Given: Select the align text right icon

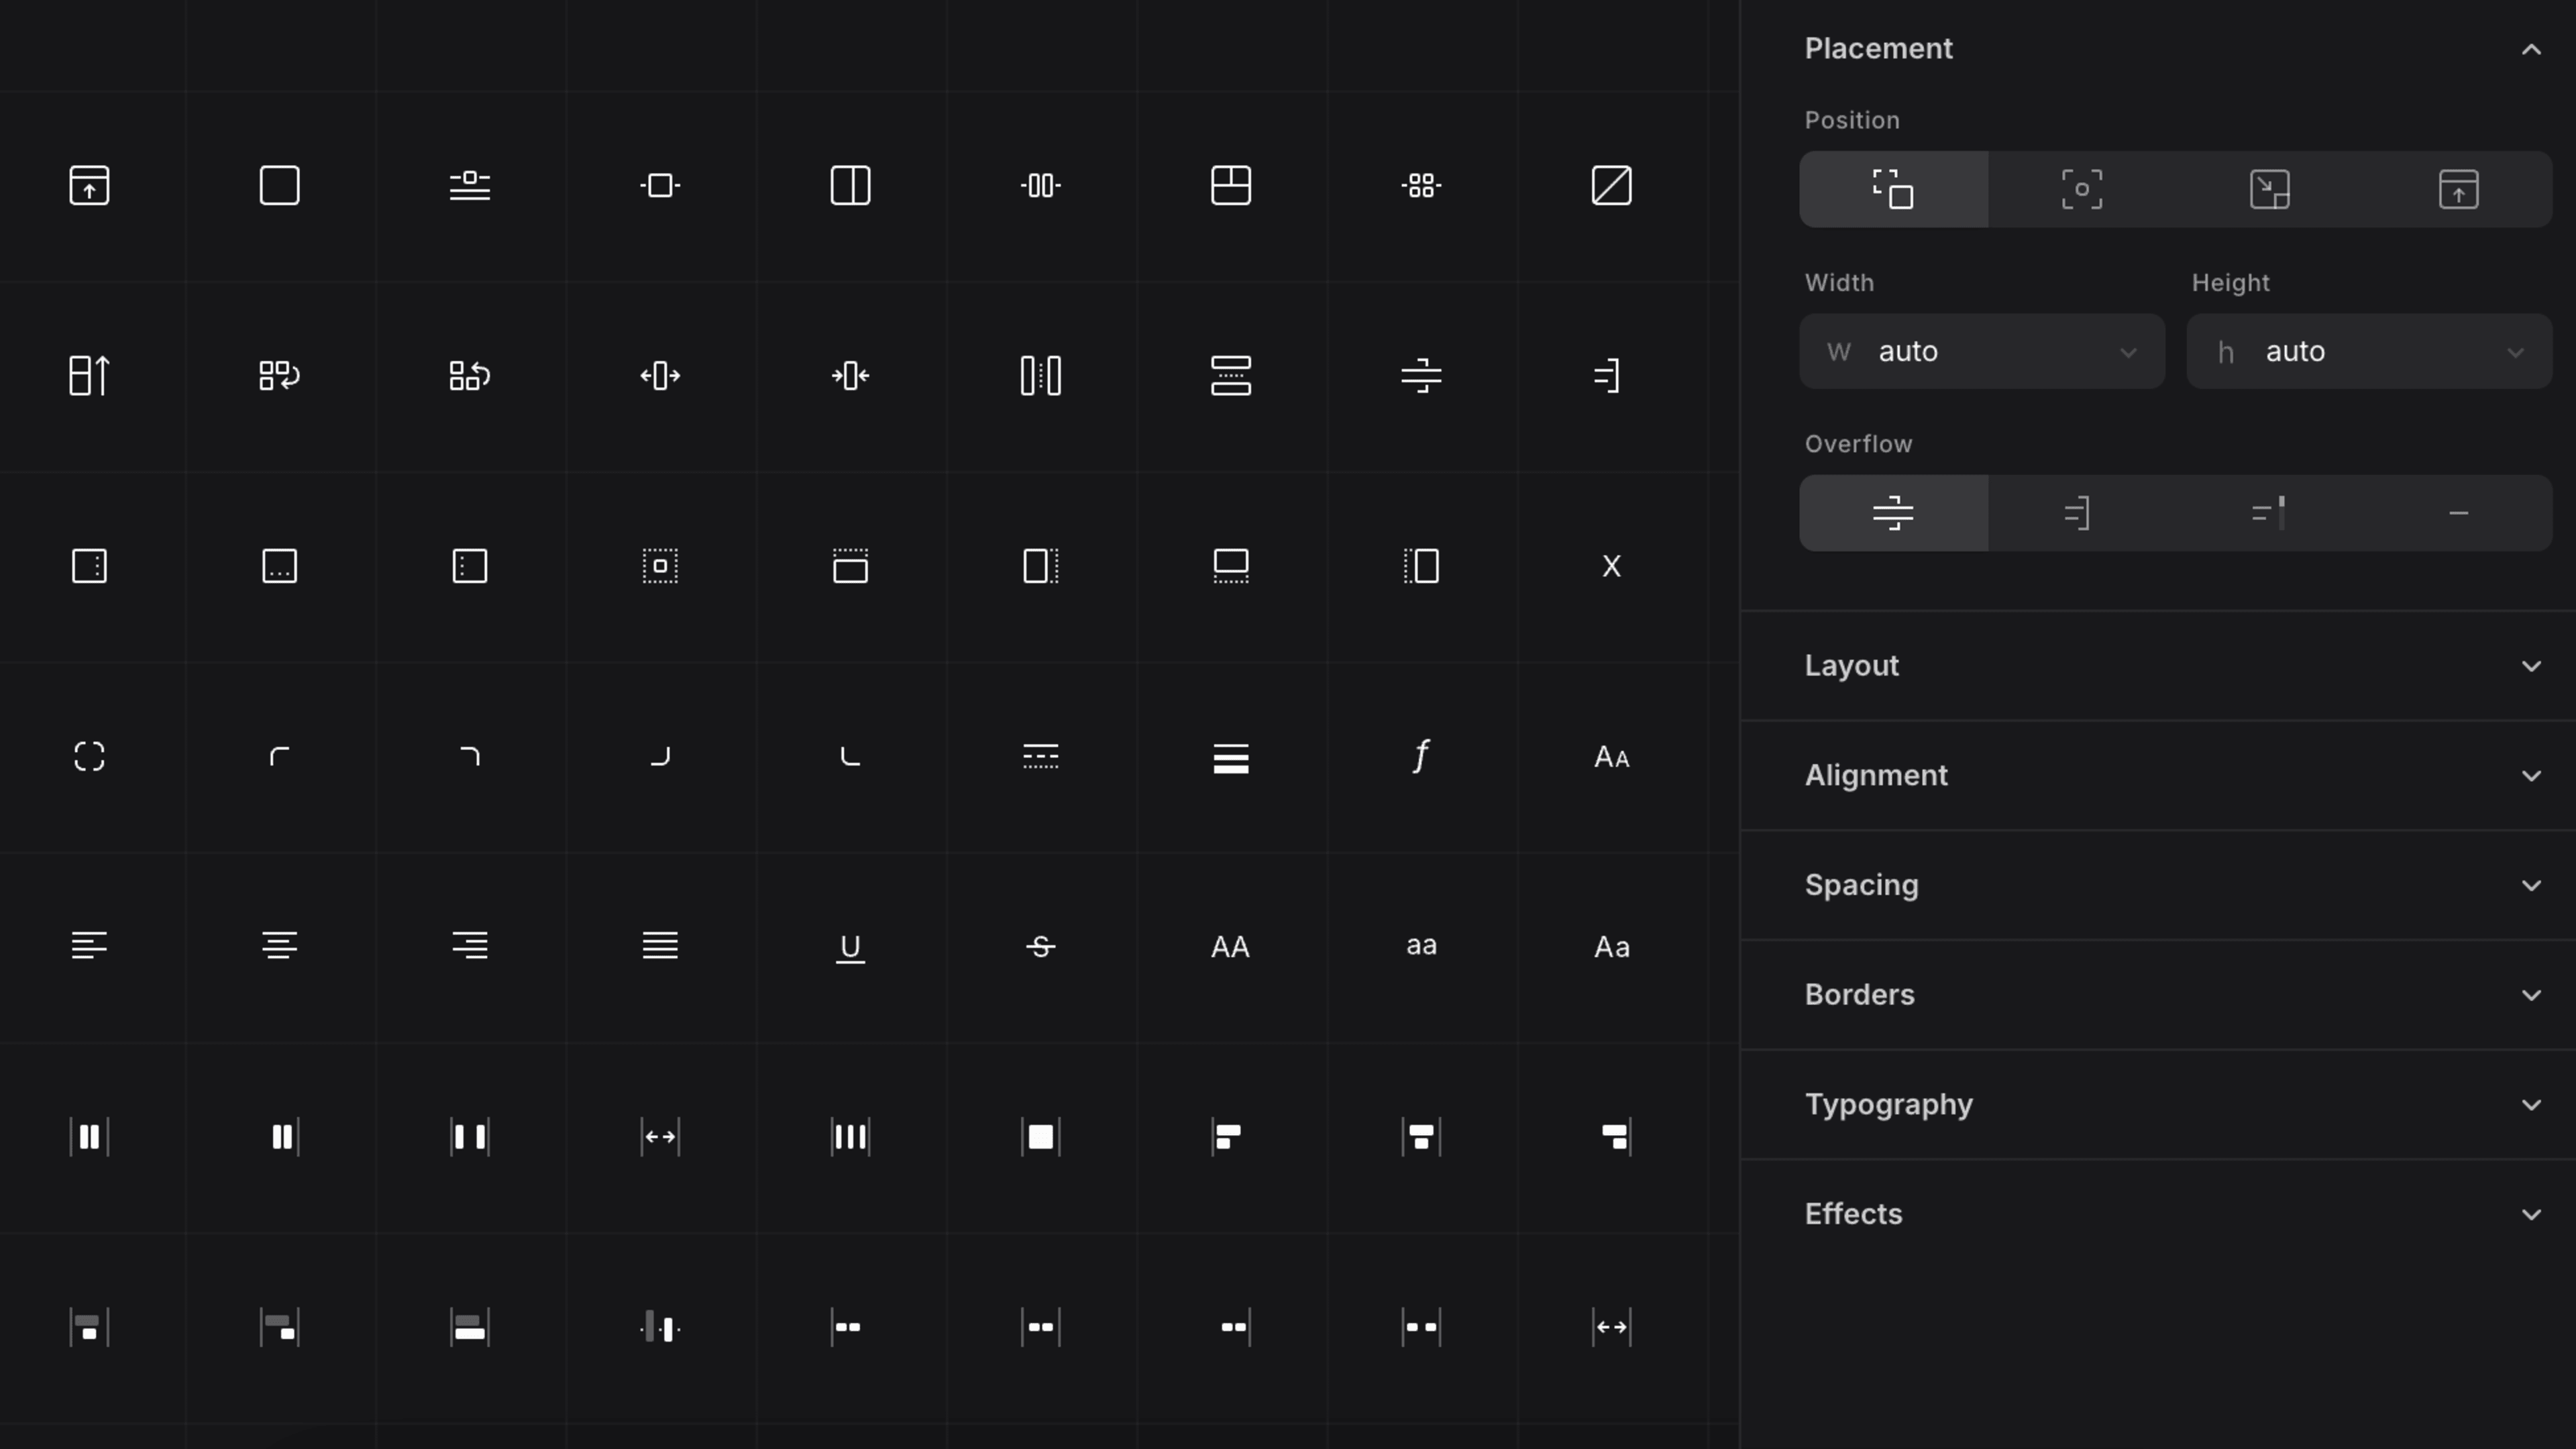Looking at the screenshot, I should click(x=469, y=946).
